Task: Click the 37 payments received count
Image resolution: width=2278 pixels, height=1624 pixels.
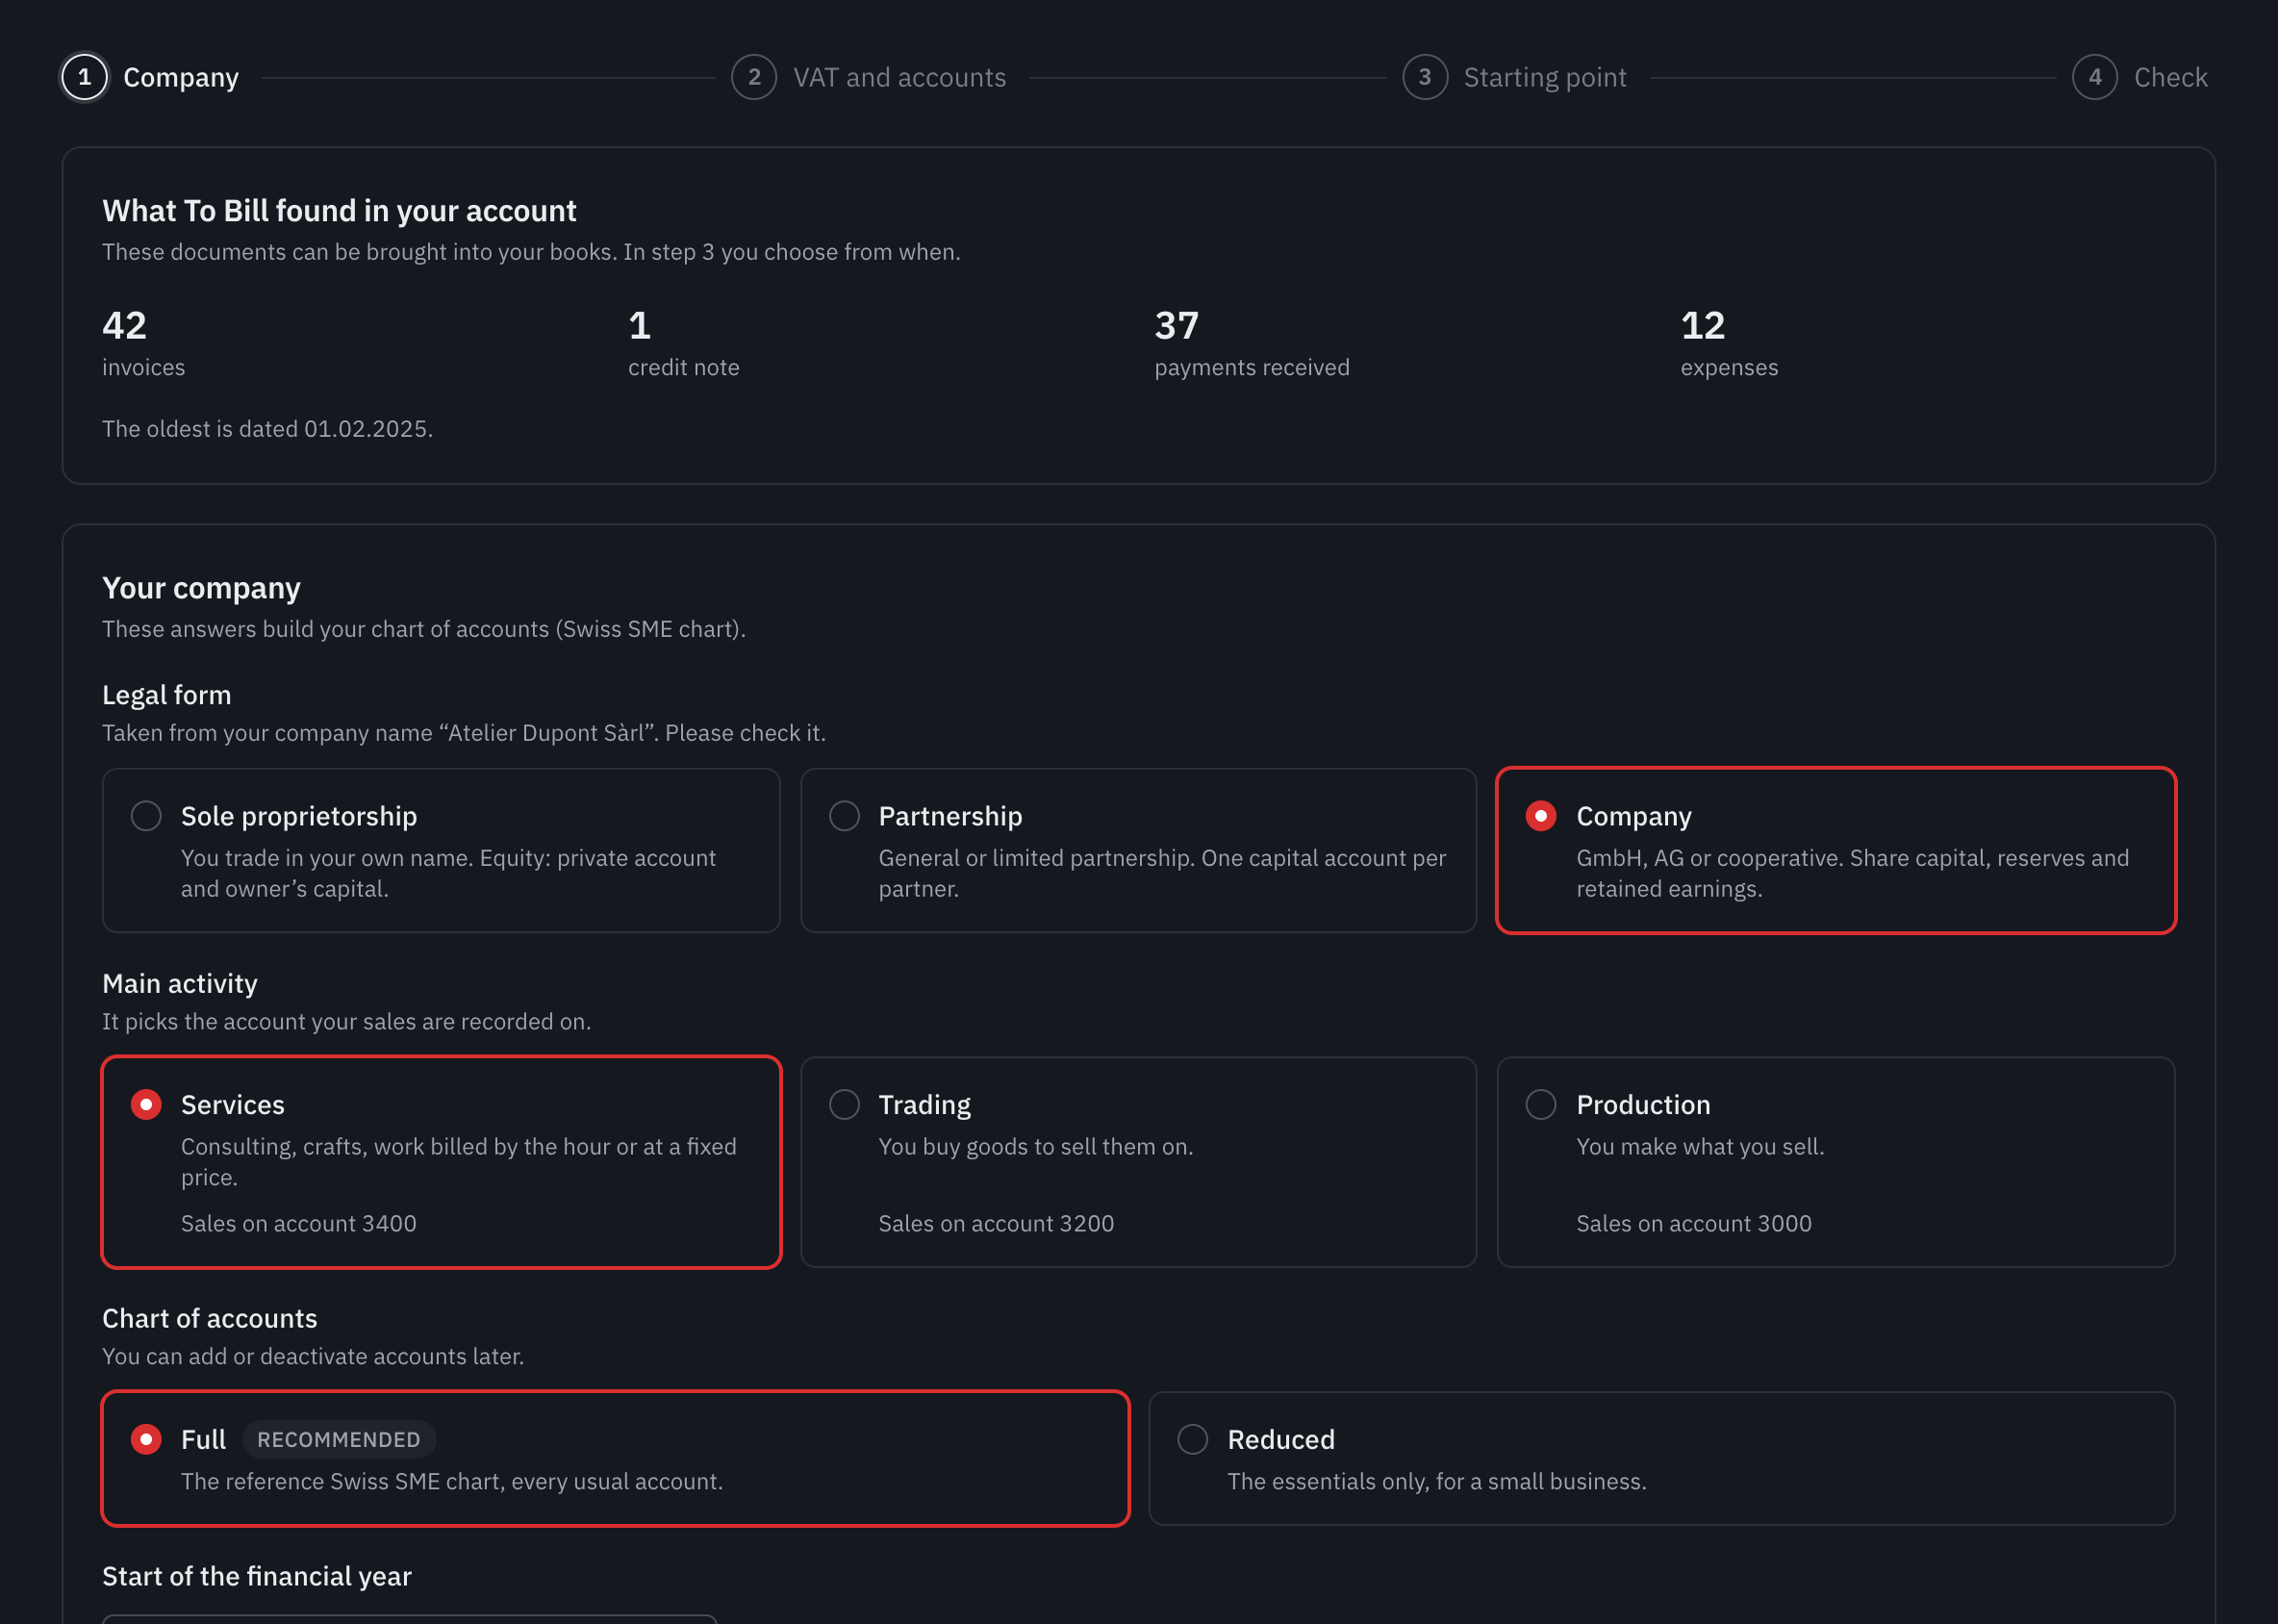Action: (x=1176, y=325)
